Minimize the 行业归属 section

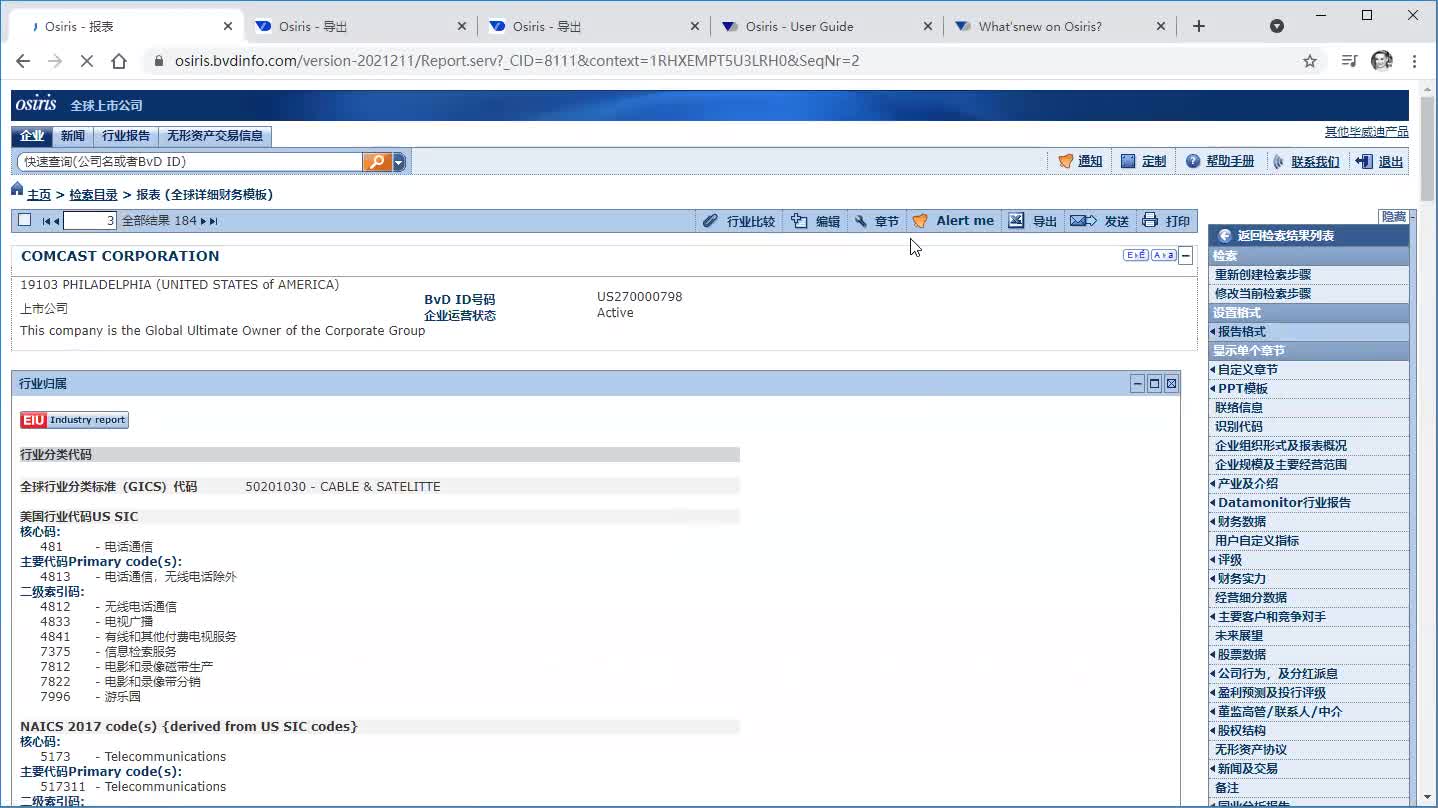coord(1137,384)
